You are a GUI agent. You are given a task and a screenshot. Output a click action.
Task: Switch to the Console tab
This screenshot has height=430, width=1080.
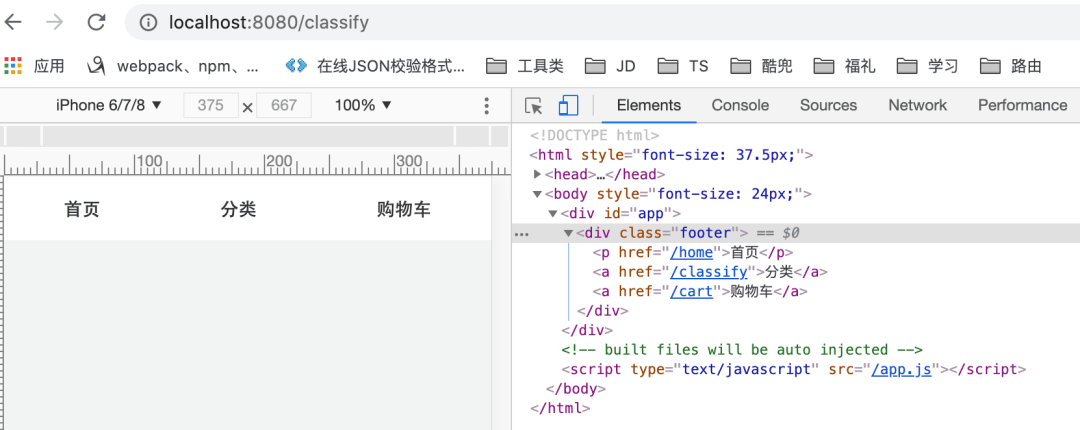740,105
